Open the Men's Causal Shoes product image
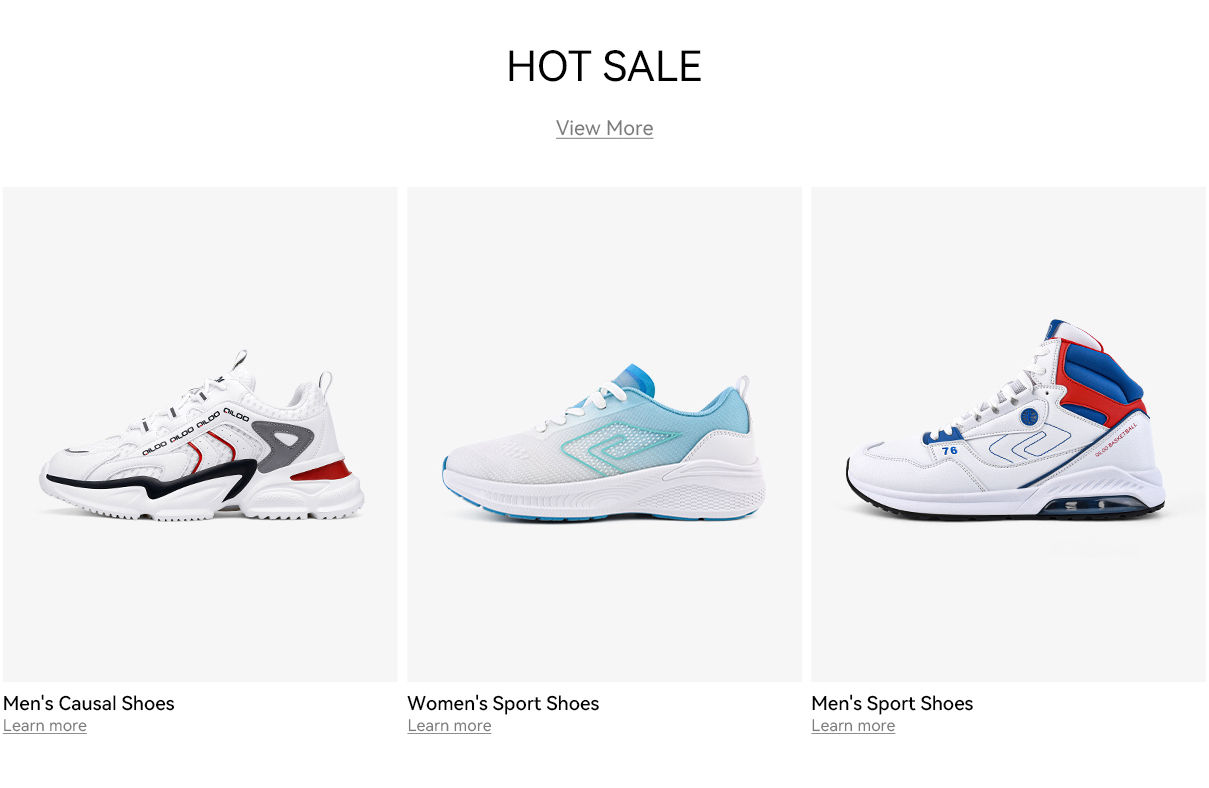The width and height of the screenshot is (1209, 788). [x=200, y=434]
